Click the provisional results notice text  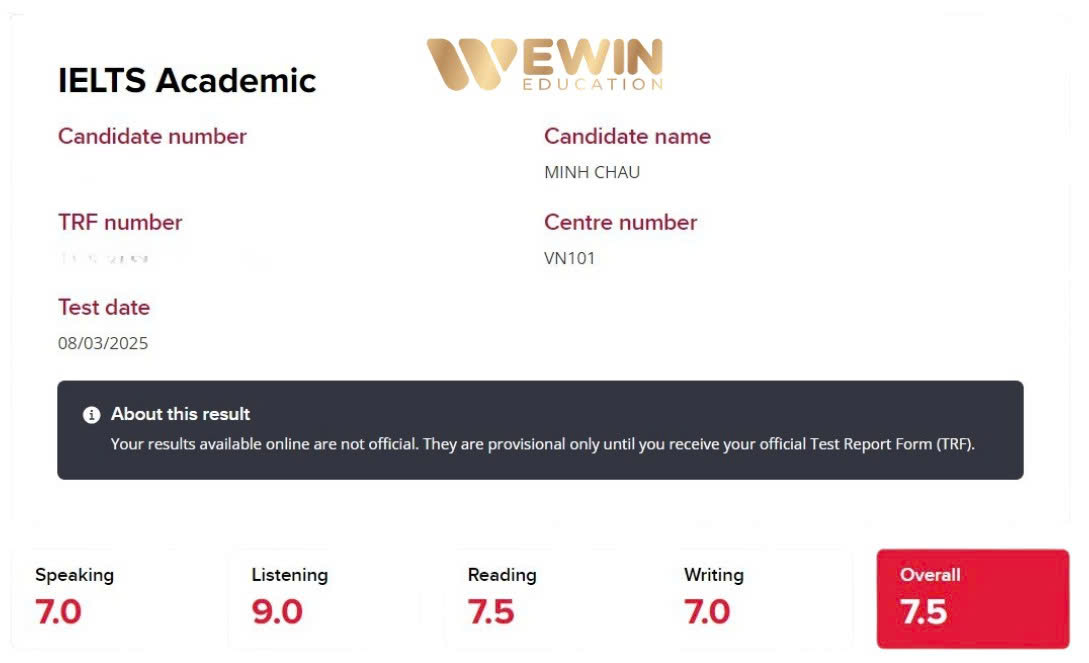point(542,444)
